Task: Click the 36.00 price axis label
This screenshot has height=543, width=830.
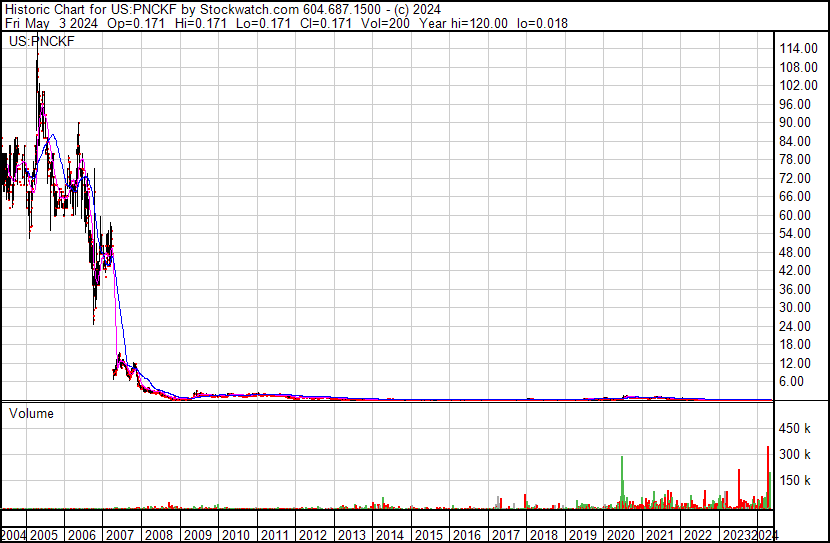Action: (795, 289)
